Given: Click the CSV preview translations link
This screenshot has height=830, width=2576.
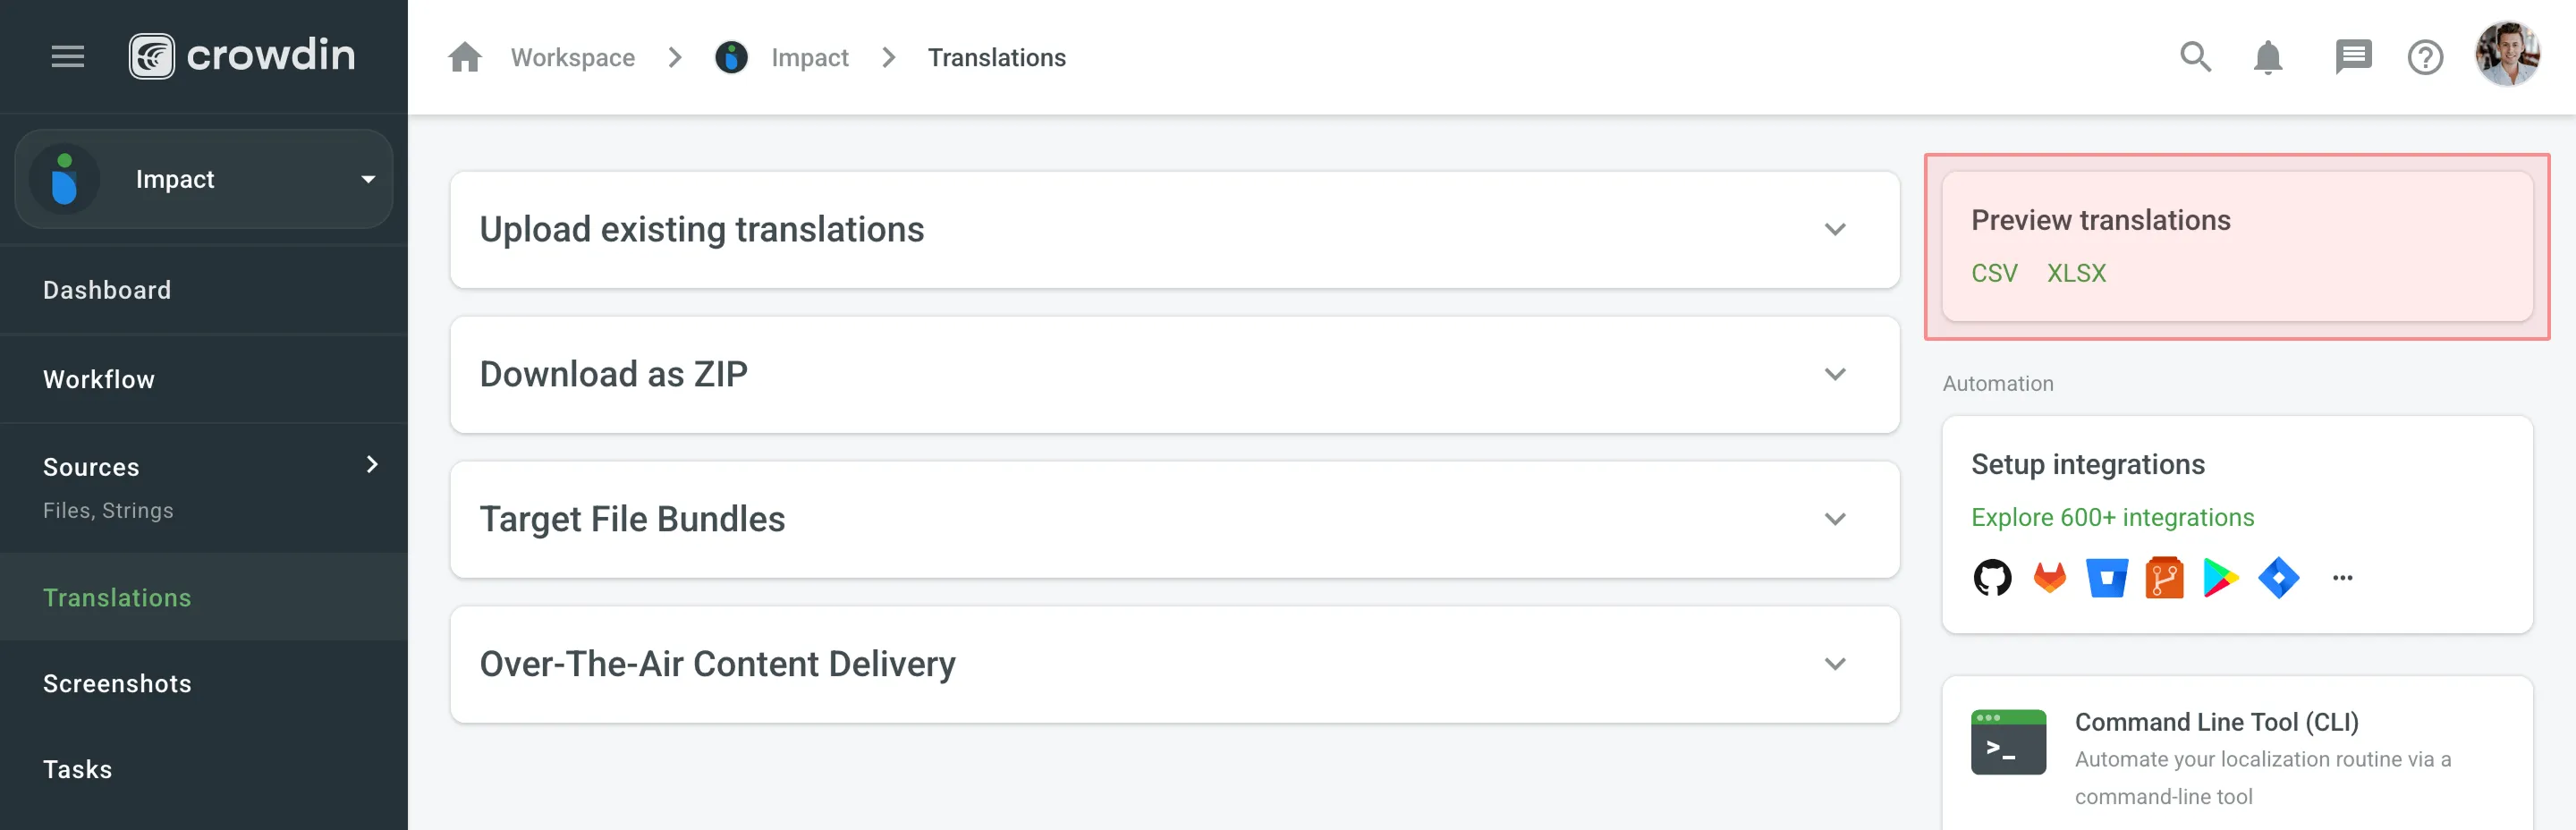Looking at the screenshot, I should (1994, 273).
